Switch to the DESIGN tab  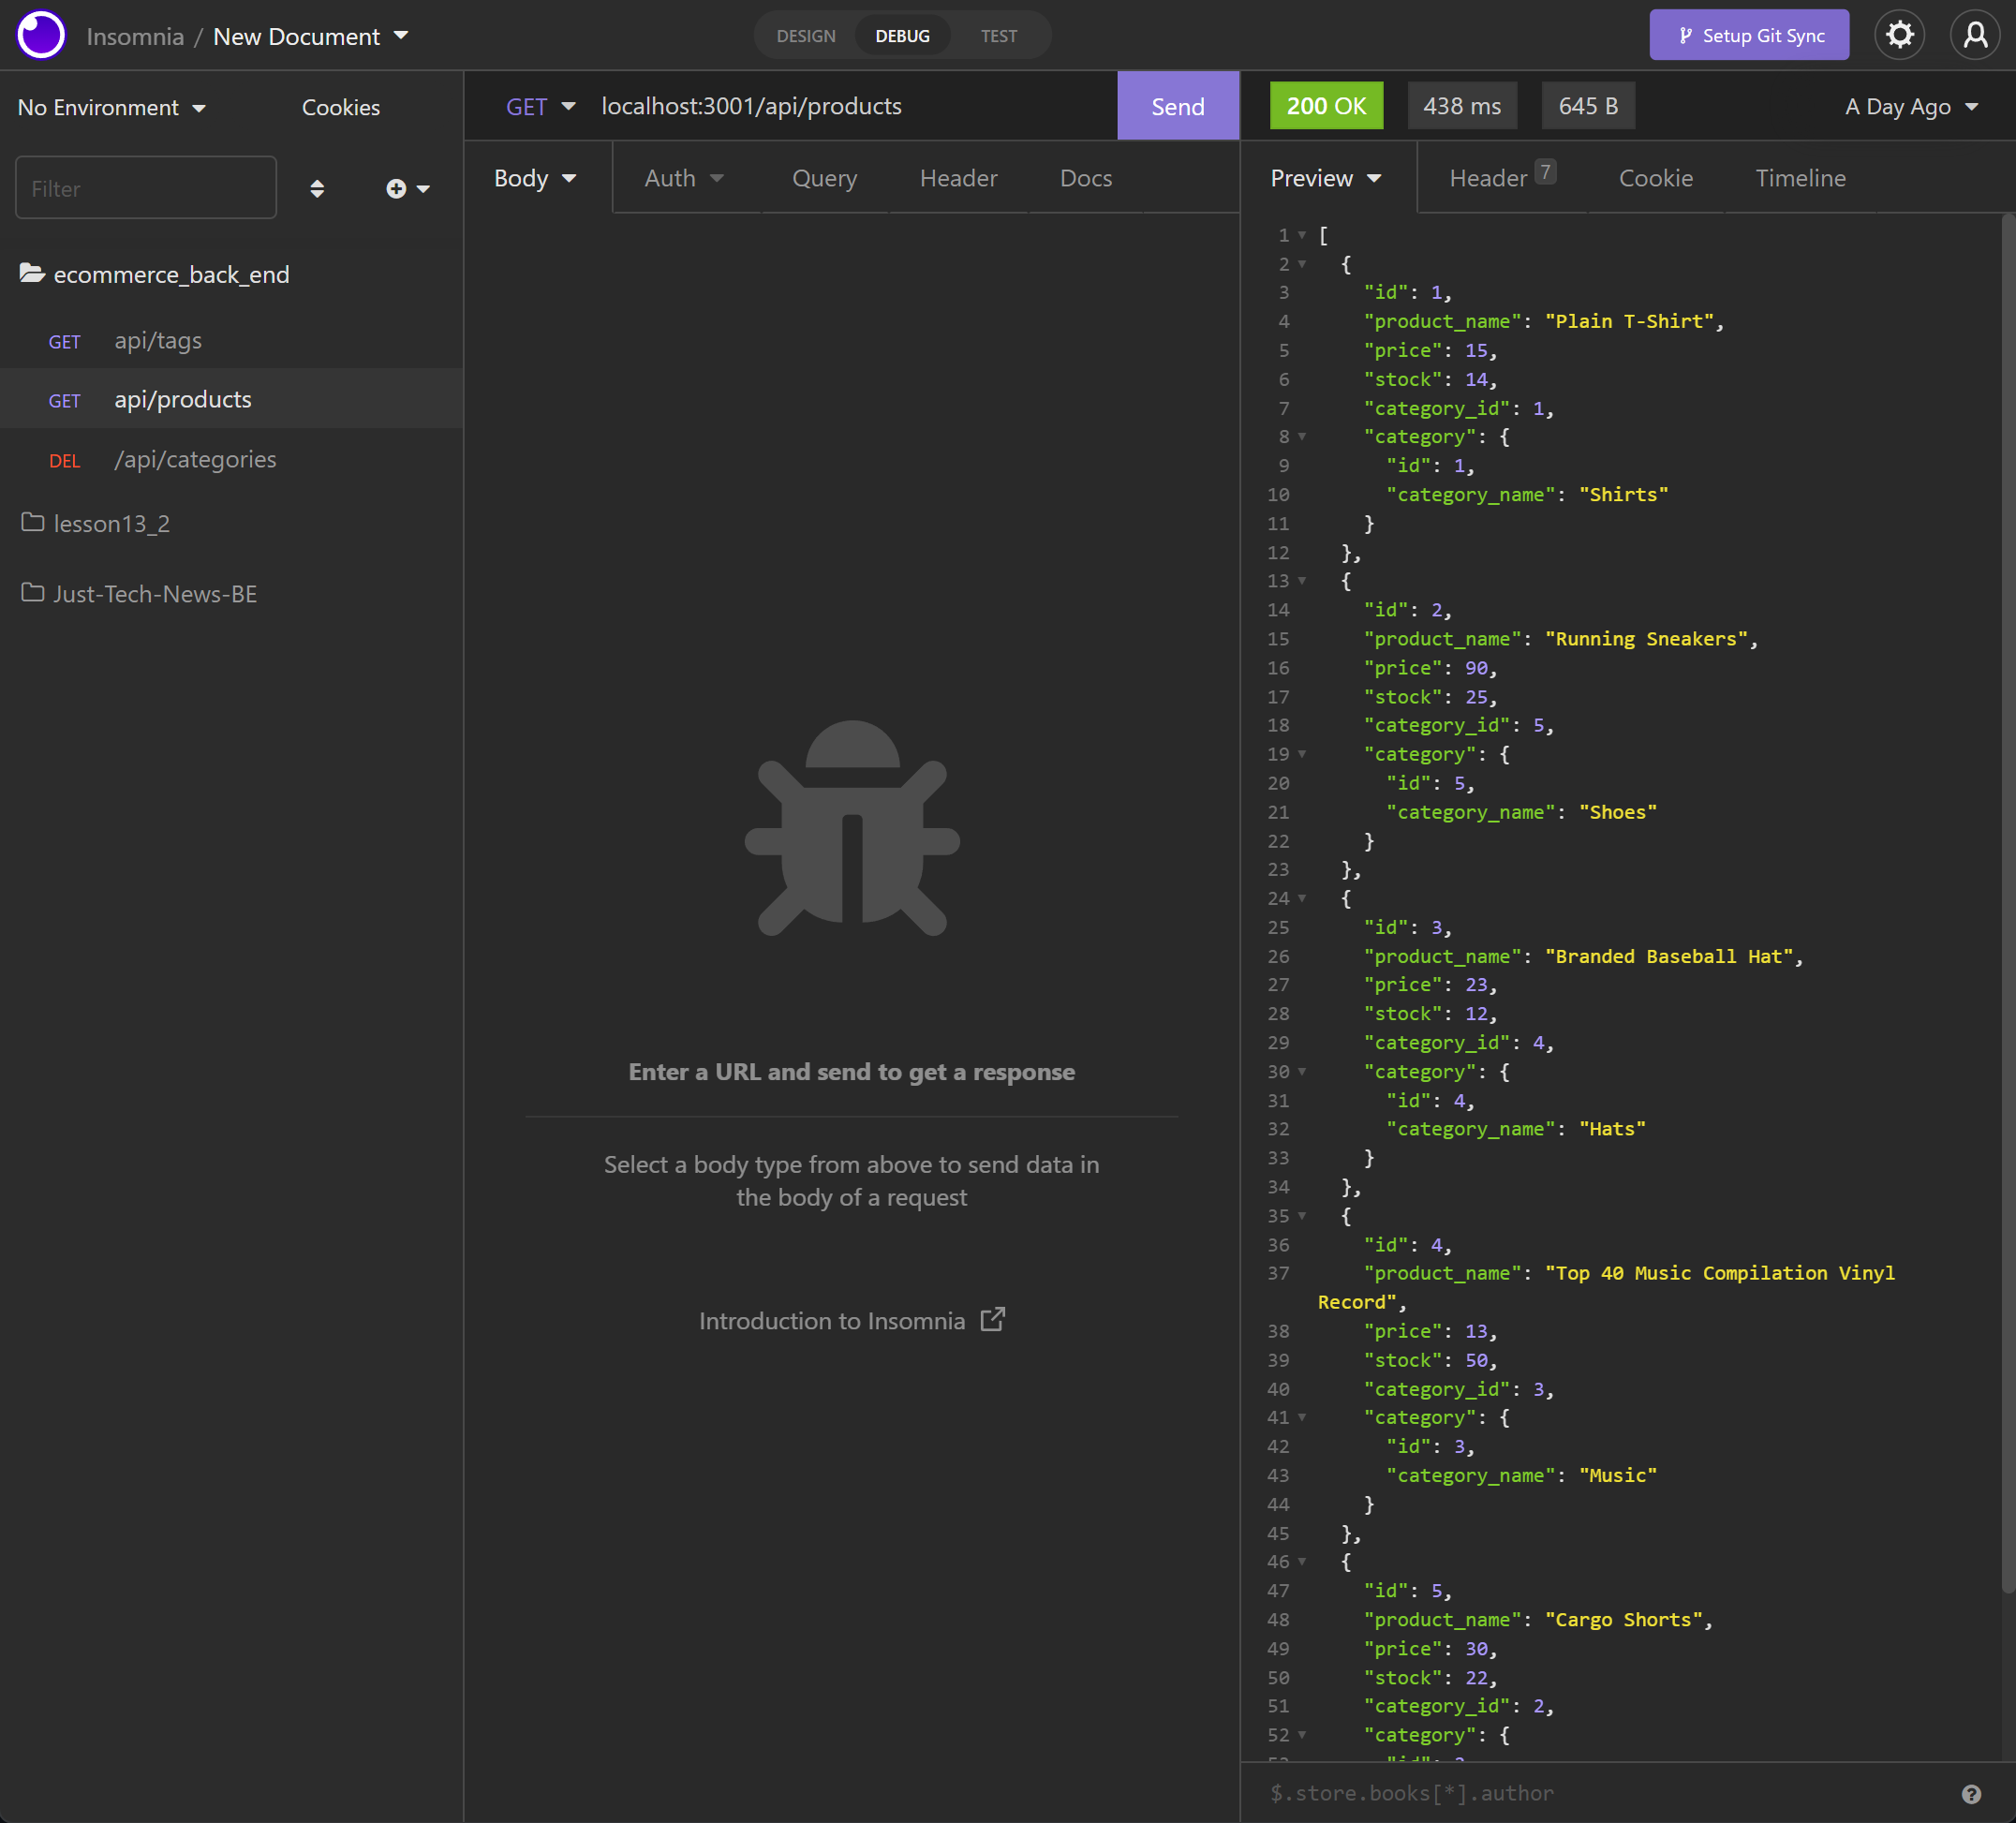805,35
